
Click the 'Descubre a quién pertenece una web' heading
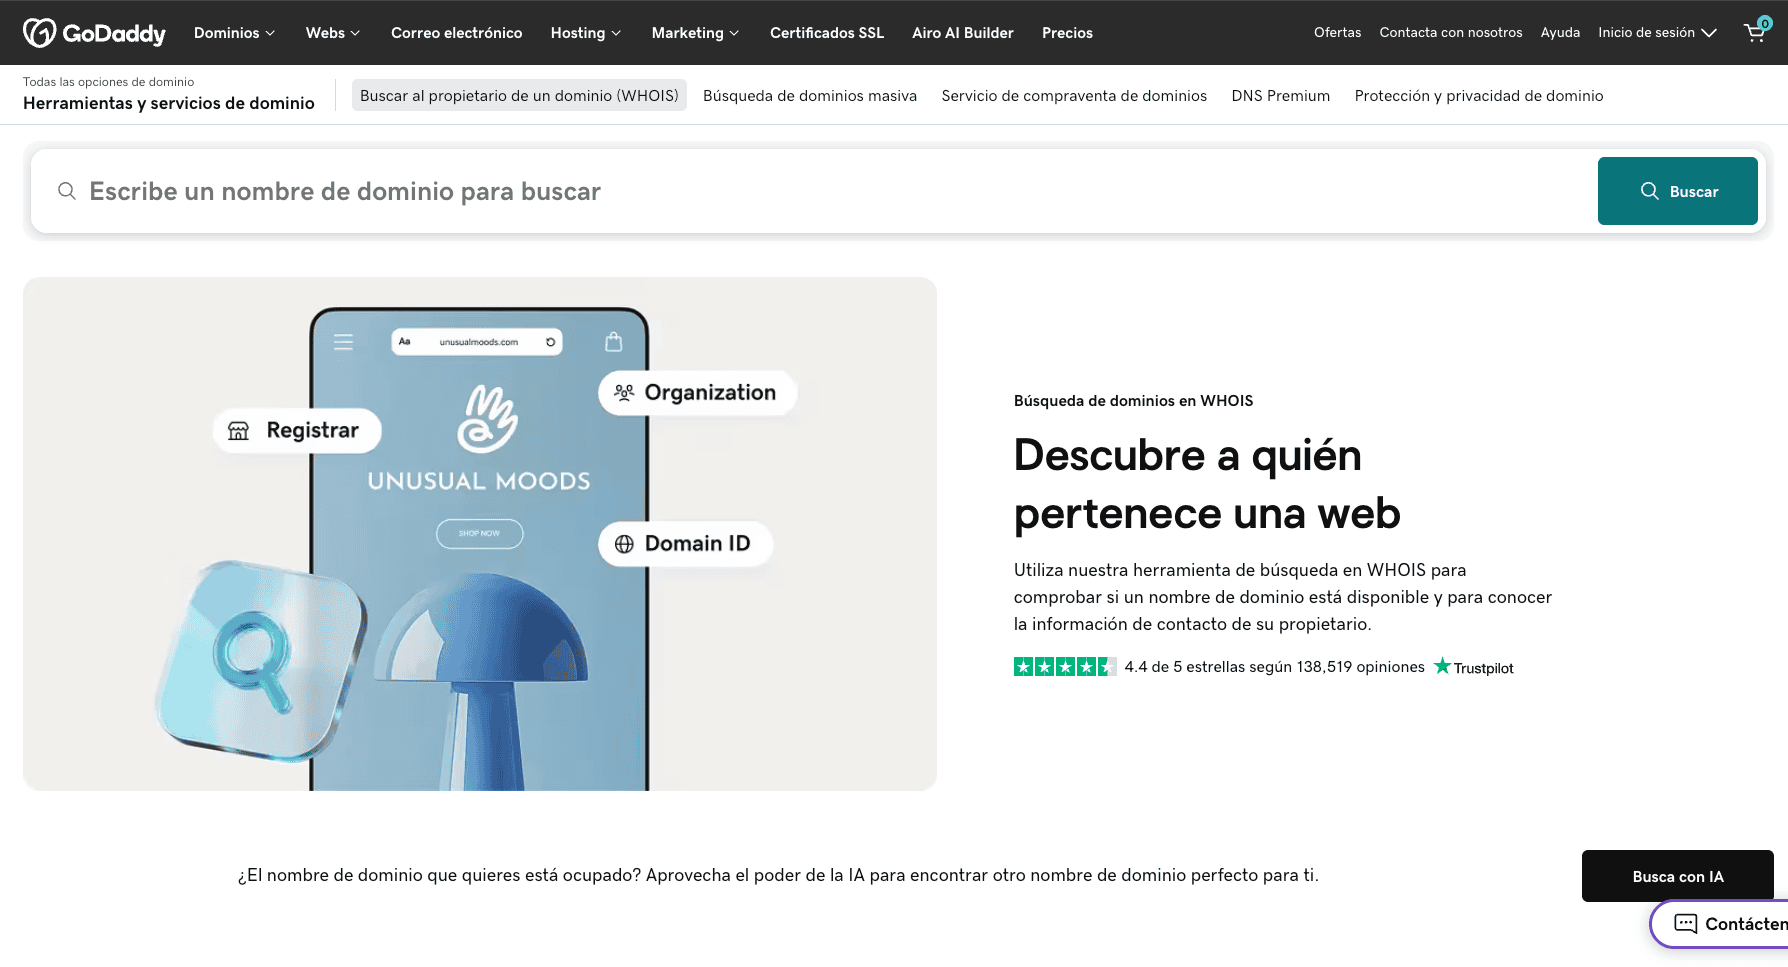1207,484
